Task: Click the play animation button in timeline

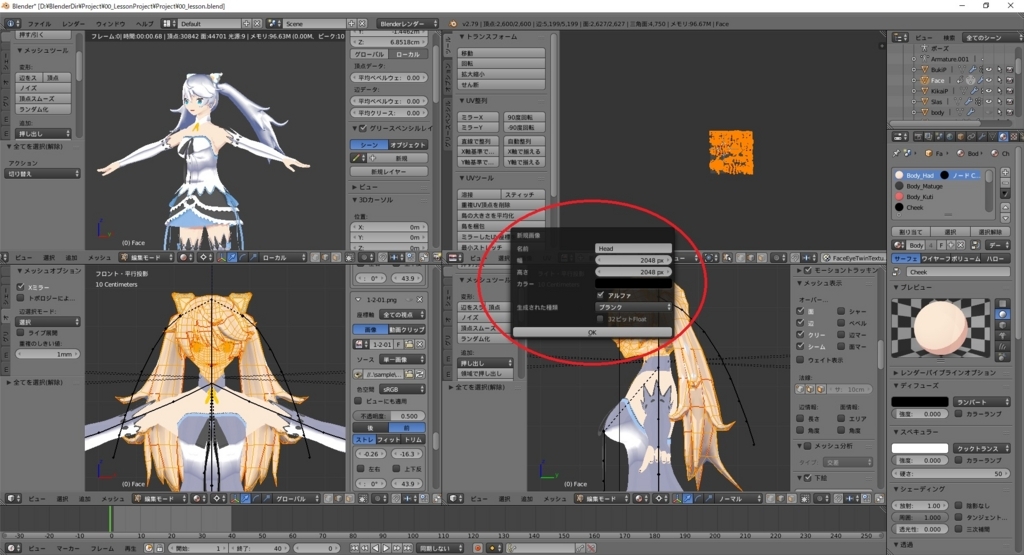Action: click(x=386, y=548)
